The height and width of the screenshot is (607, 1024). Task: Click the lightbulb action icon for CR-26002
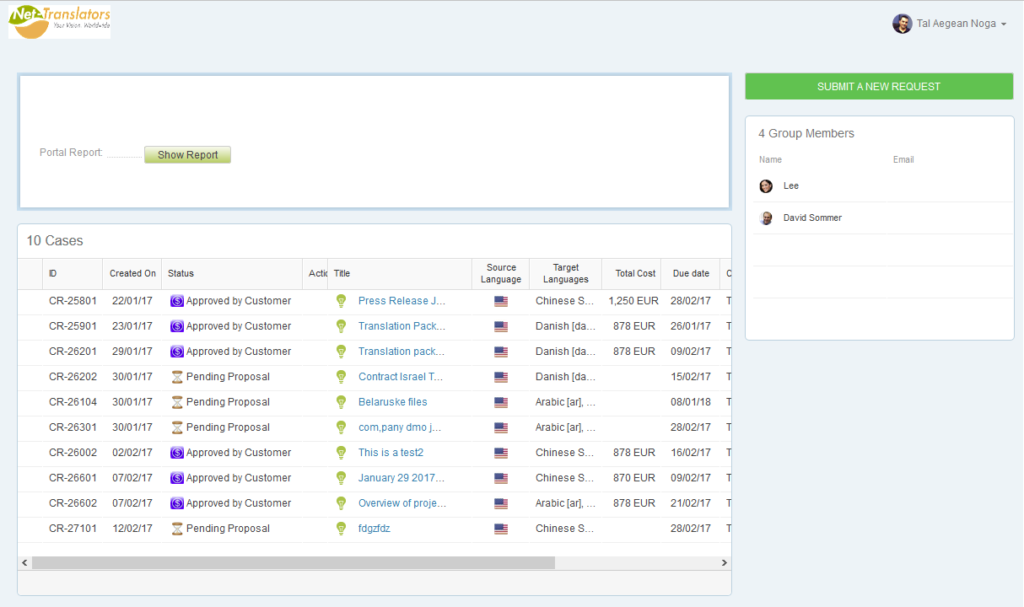click(x=341, y=453)
